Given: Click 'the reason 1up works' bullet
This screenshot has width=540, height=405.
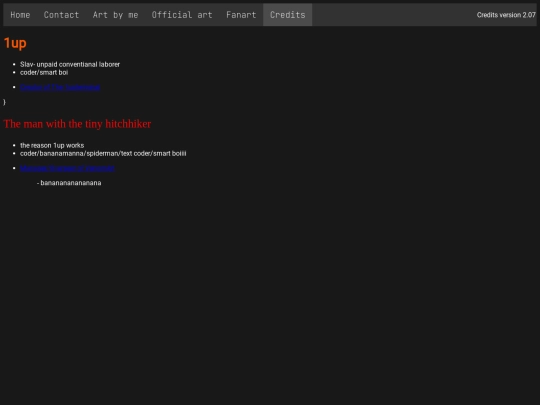Looking at the screenshot, I should (x=52, y=145).
